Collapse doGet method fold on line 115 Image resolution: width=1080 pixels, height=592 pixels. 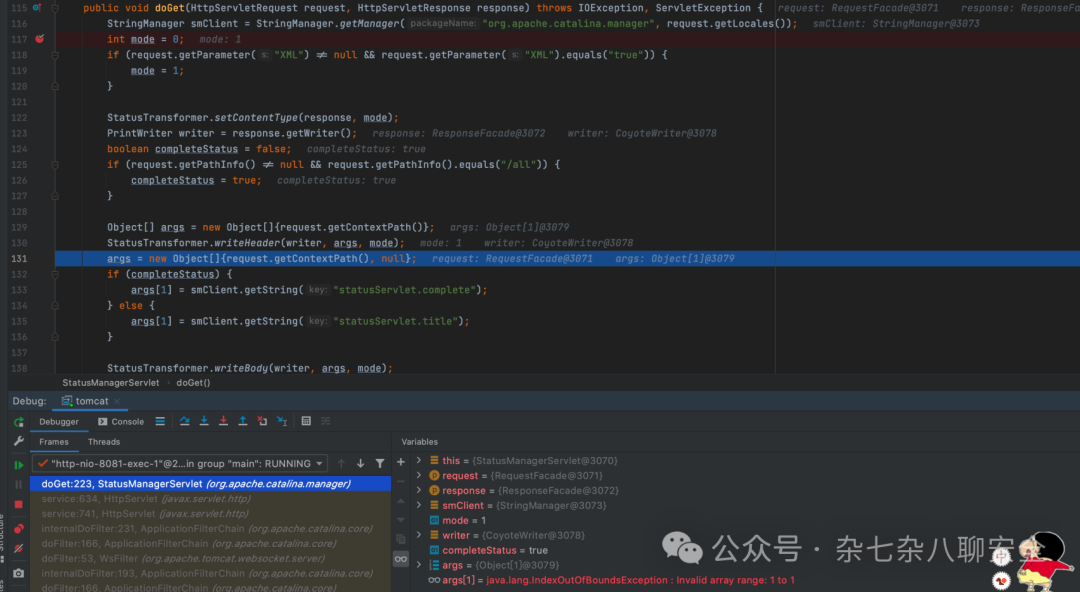55,8
